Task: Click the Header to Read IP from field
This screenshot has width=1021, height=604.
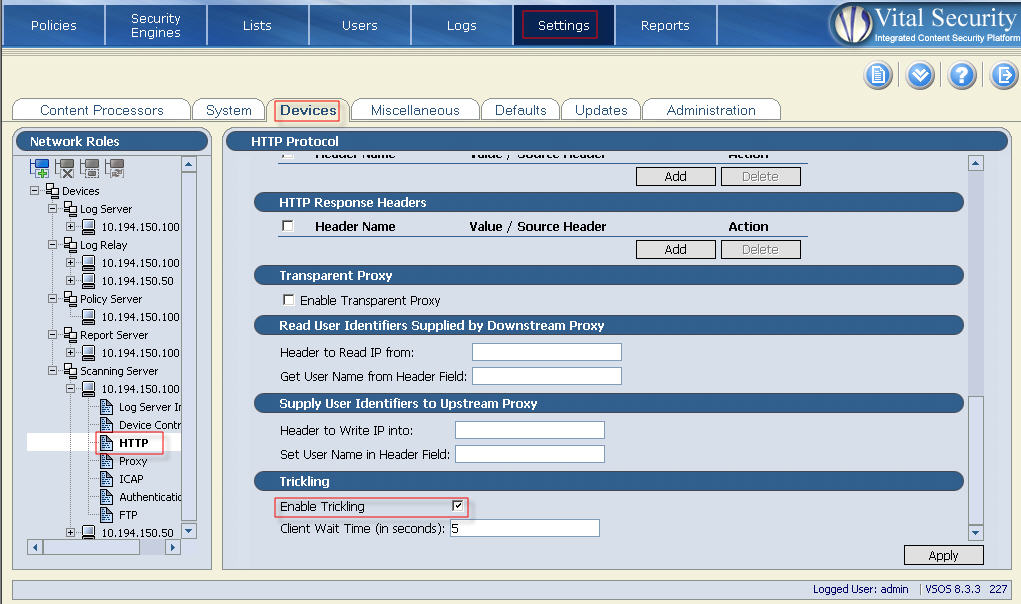Action: pos(546,352)
